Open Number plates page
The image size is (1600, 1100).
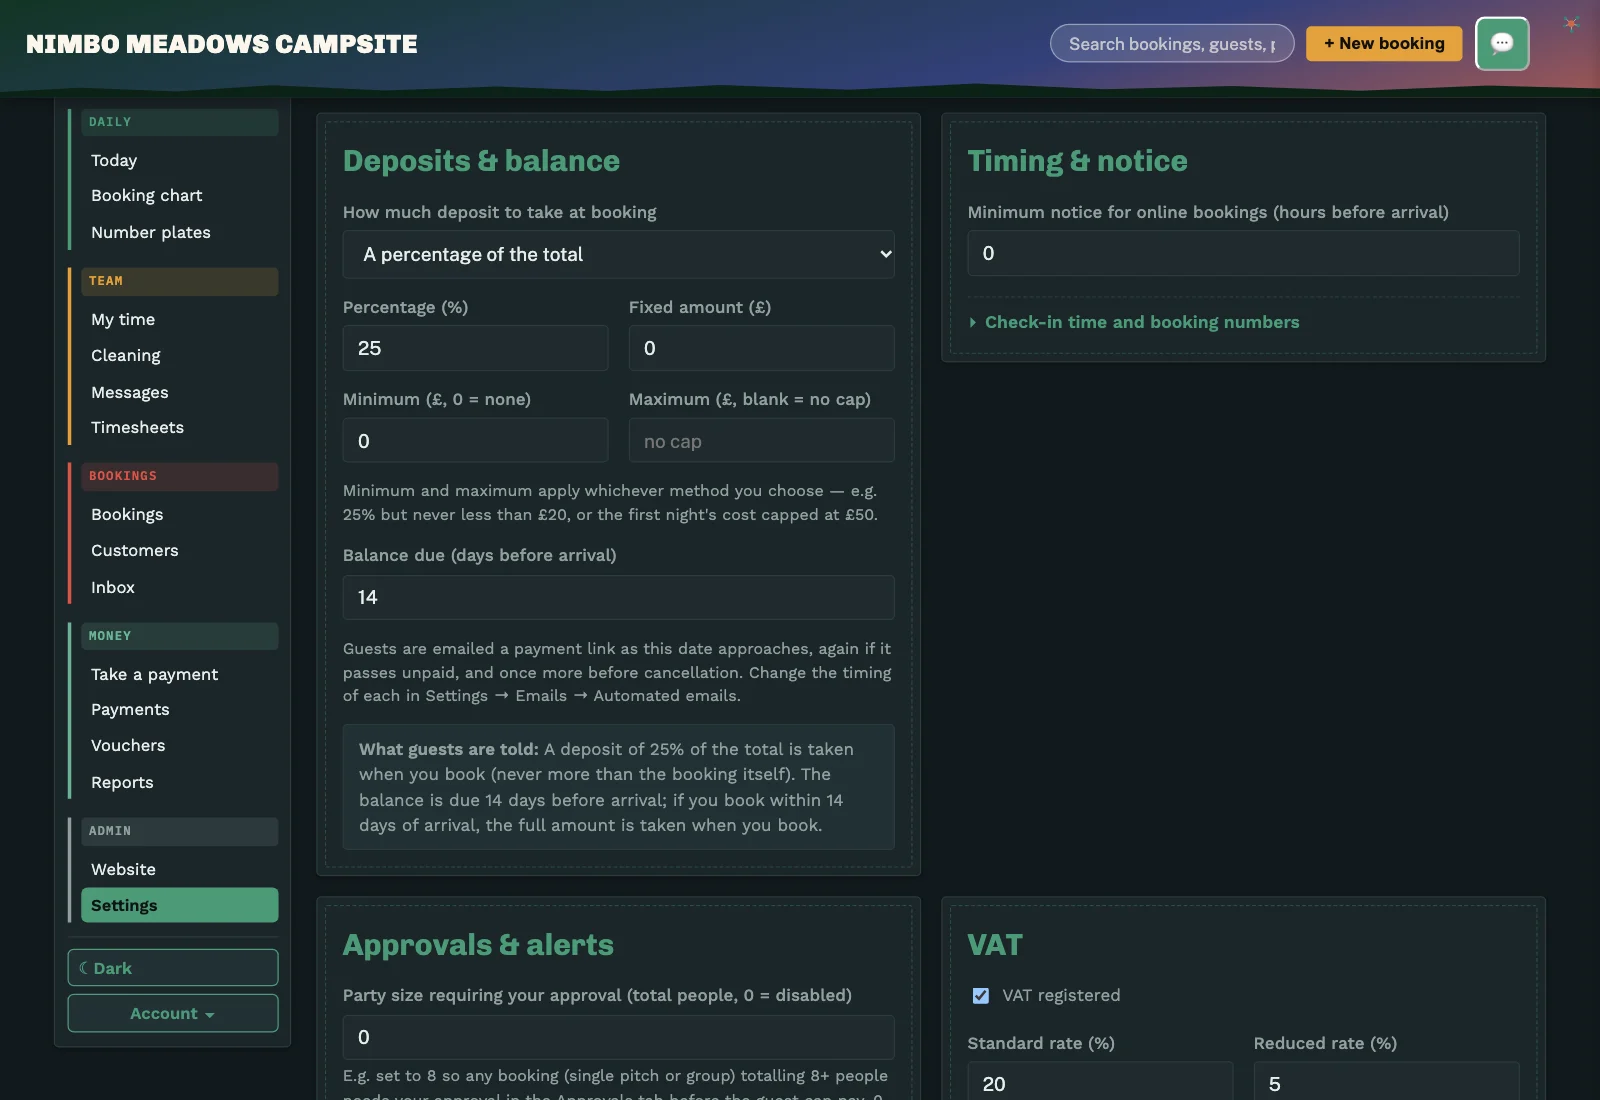tap(179, 232)
